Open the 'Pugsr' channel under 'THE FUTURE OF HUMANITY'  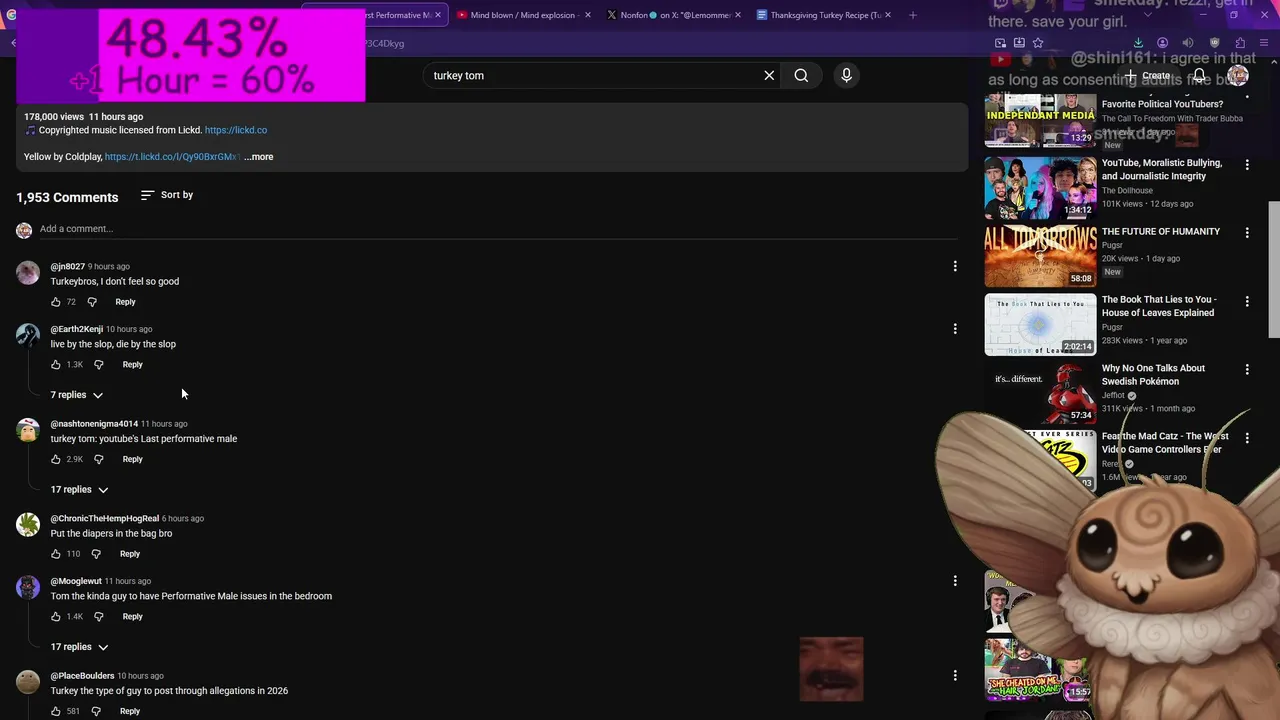1112,245
